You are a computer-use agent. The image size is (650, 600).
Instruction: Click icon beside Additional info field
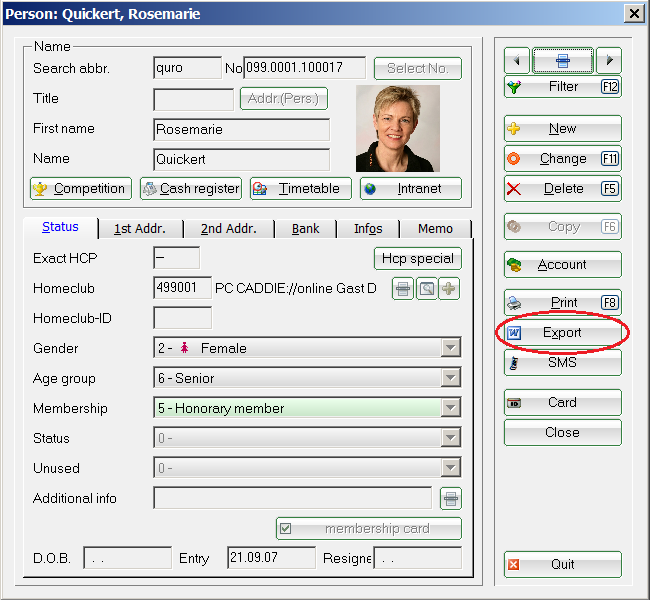tap(451, 498)
